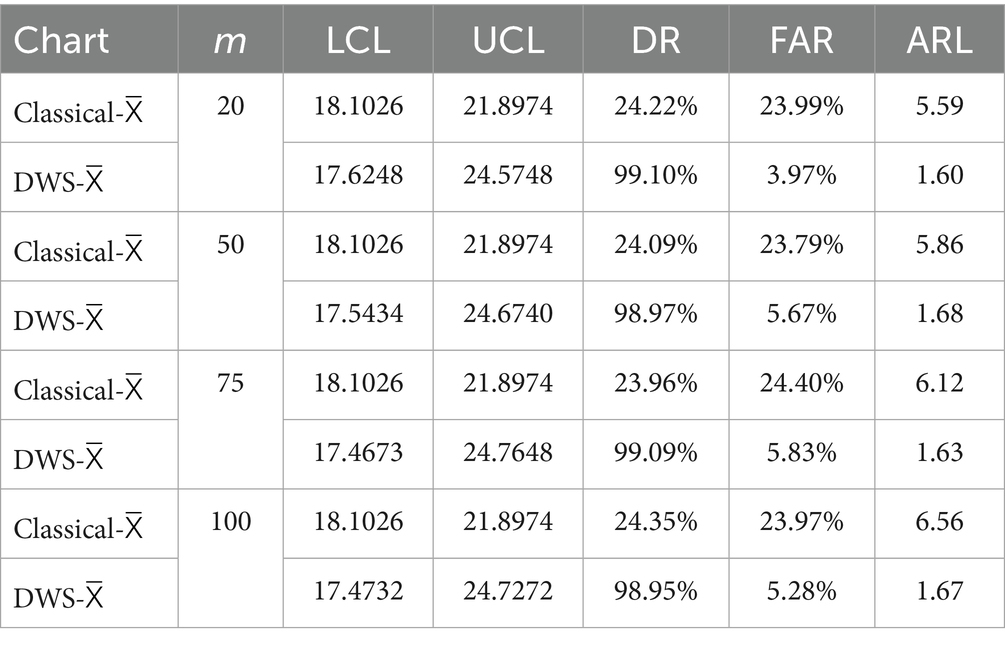Click the m value 100 cell
This screenshot has width=1005, height=646.
(x=230, y=522)
